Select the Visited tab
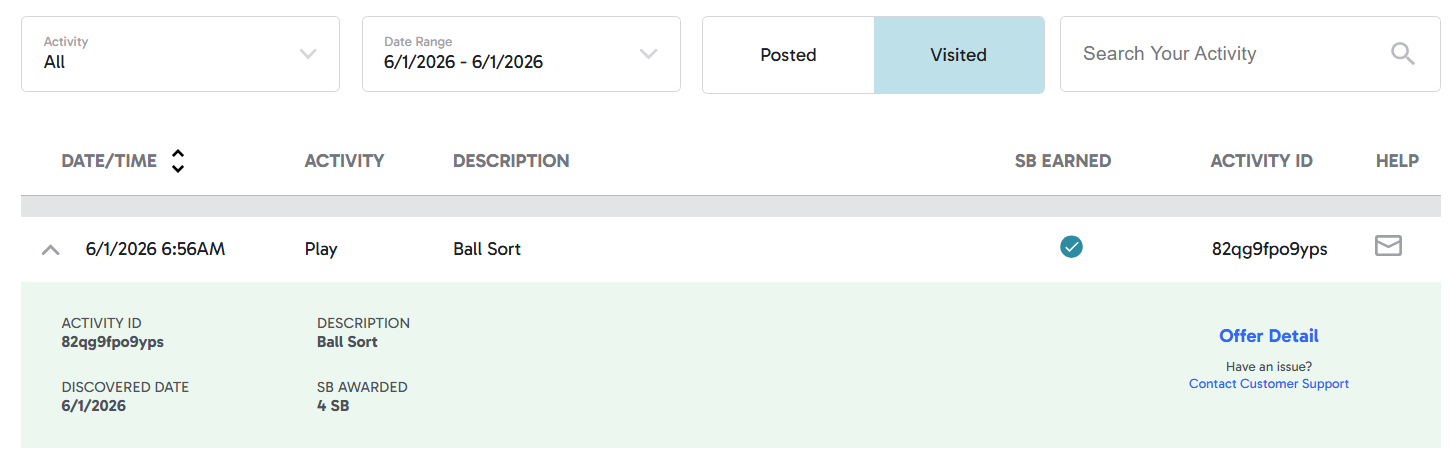This screenshot has height=460, width=1453. pos(958,55)
